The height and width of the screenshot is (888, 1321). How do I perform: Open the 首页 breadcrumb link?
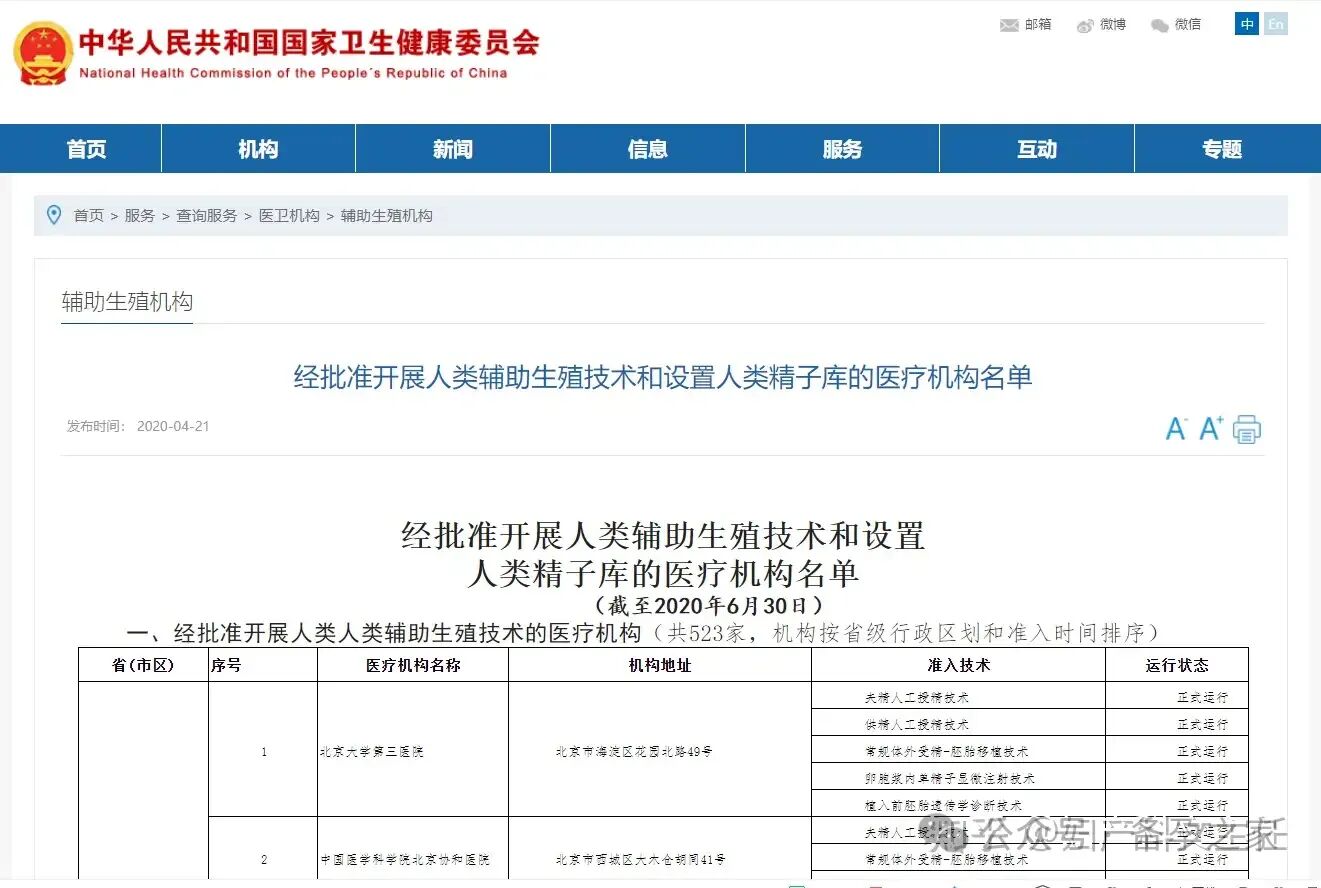click(88, 215)
